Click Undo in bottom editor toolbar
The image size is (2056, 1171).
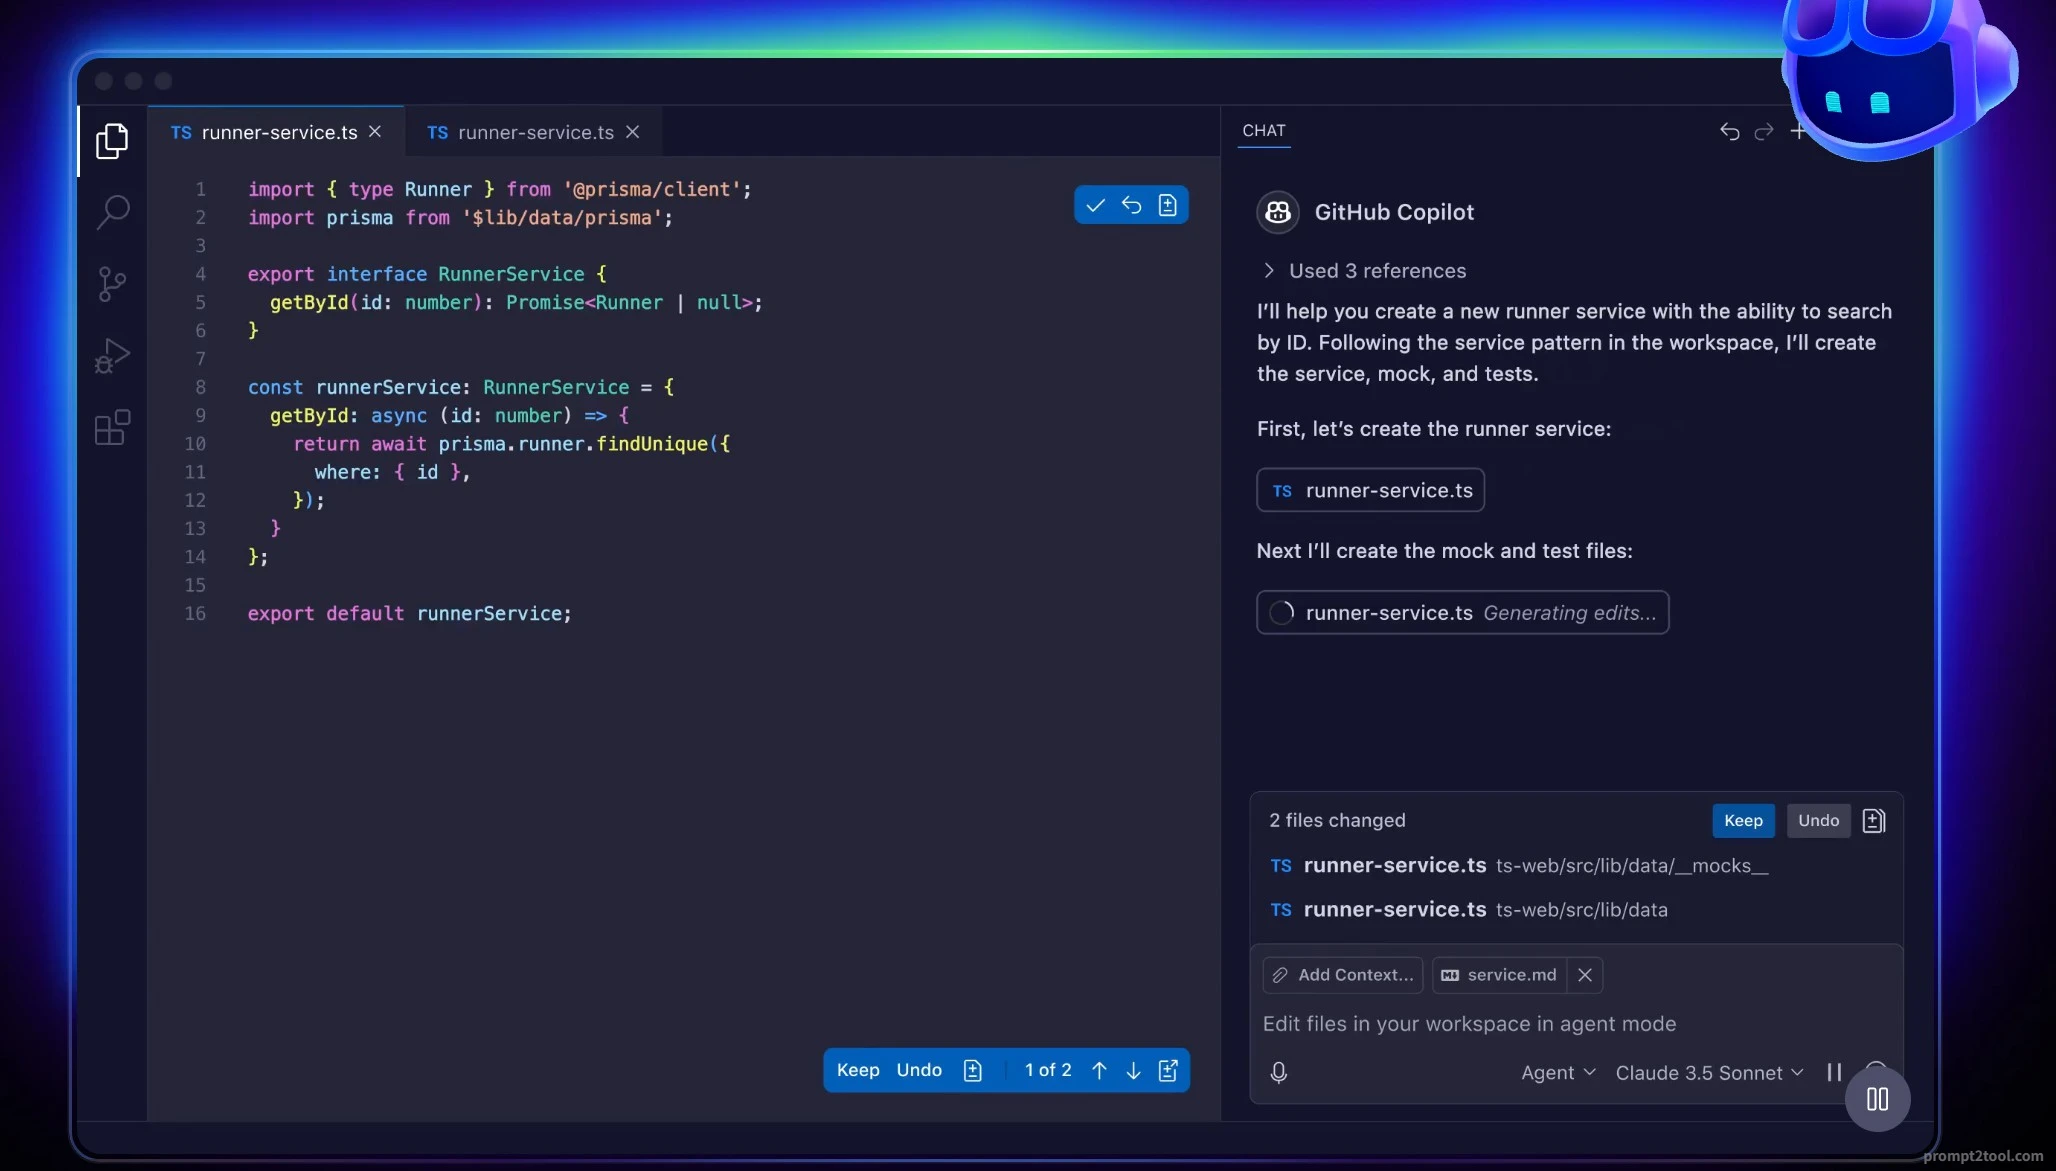tap(919, 1070)
